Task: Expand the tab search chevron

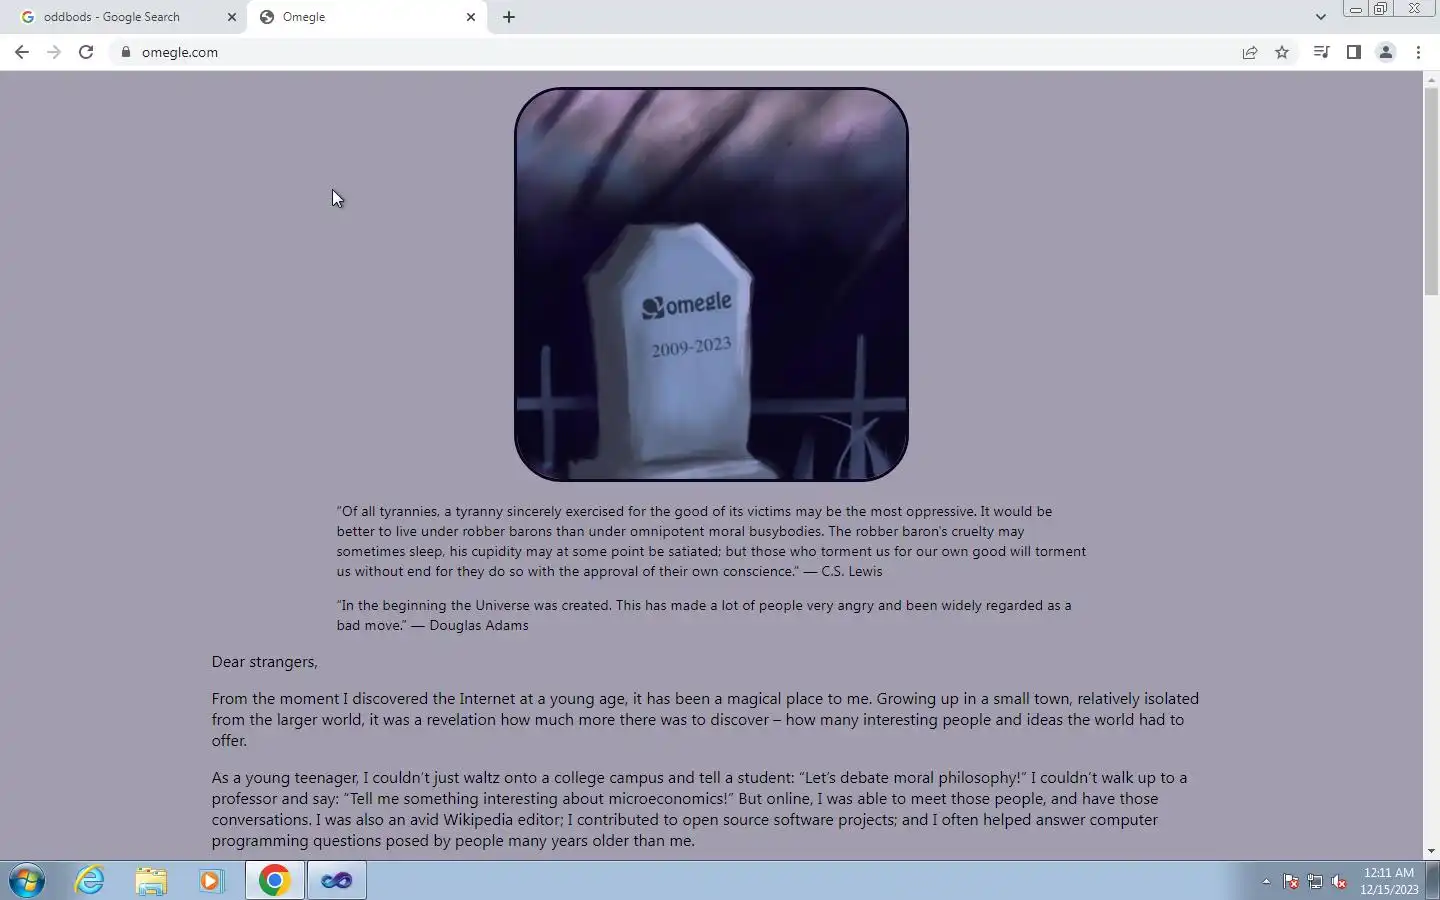Action: [x=1321, y=17]
